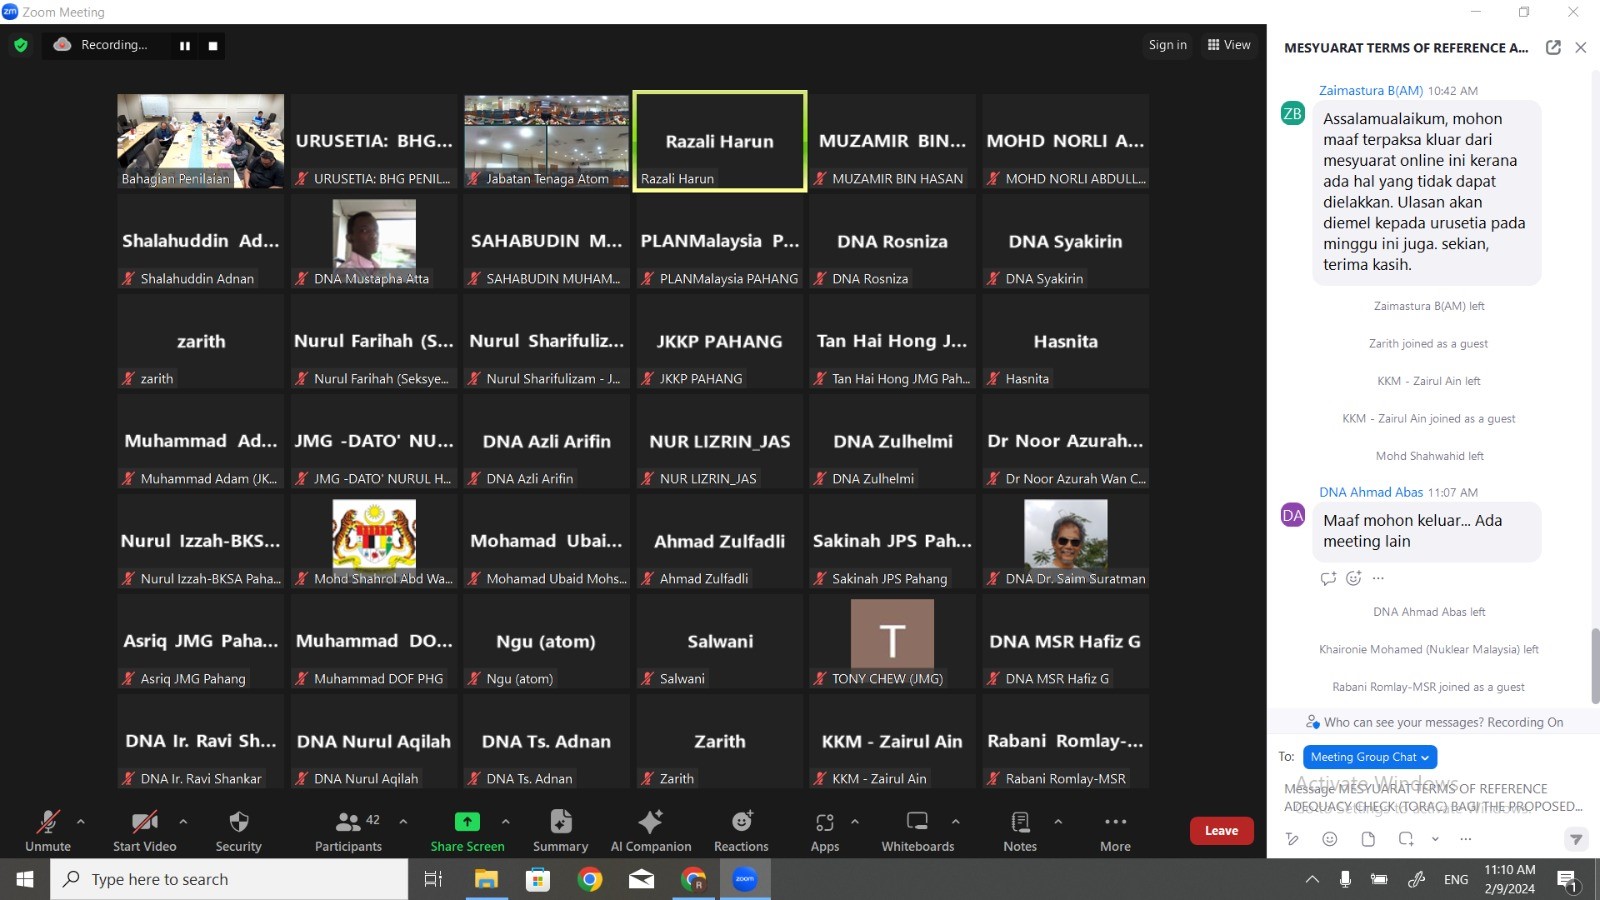Select TONY CHEW (JMG) participant tile
The width and height of the screenshot is (1600, 900).
(893, 641)
